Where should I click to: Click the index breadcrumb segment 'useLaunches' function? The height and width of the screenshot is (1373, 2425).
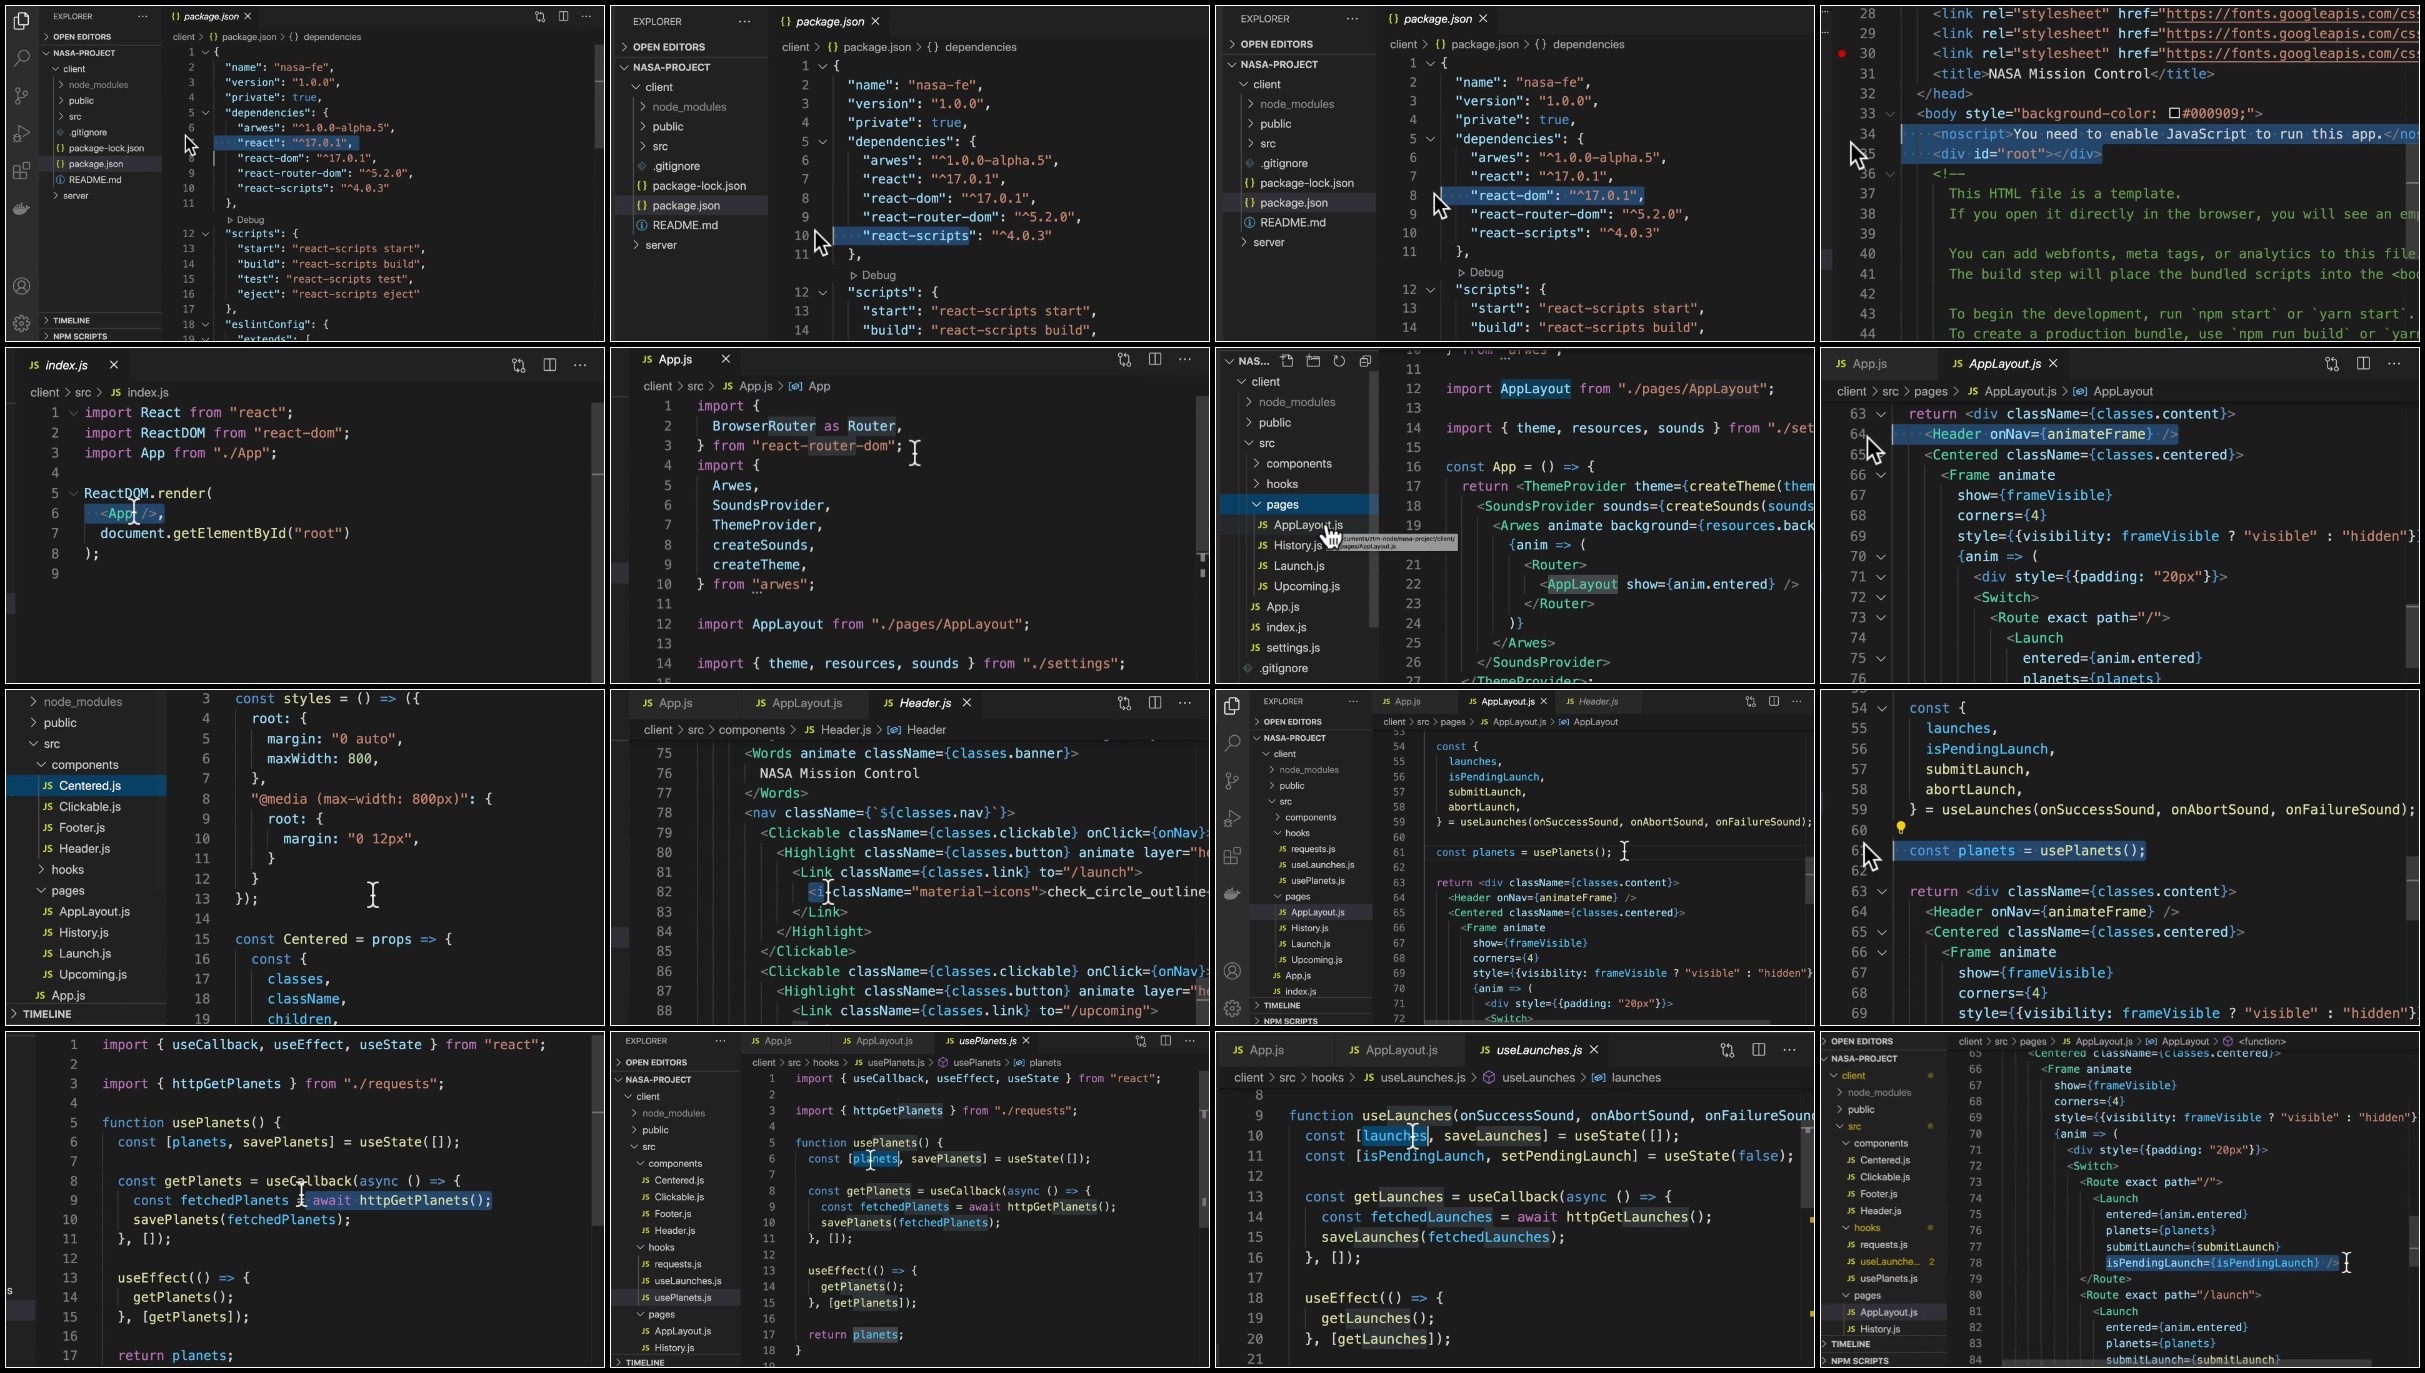(1537, 1078)
